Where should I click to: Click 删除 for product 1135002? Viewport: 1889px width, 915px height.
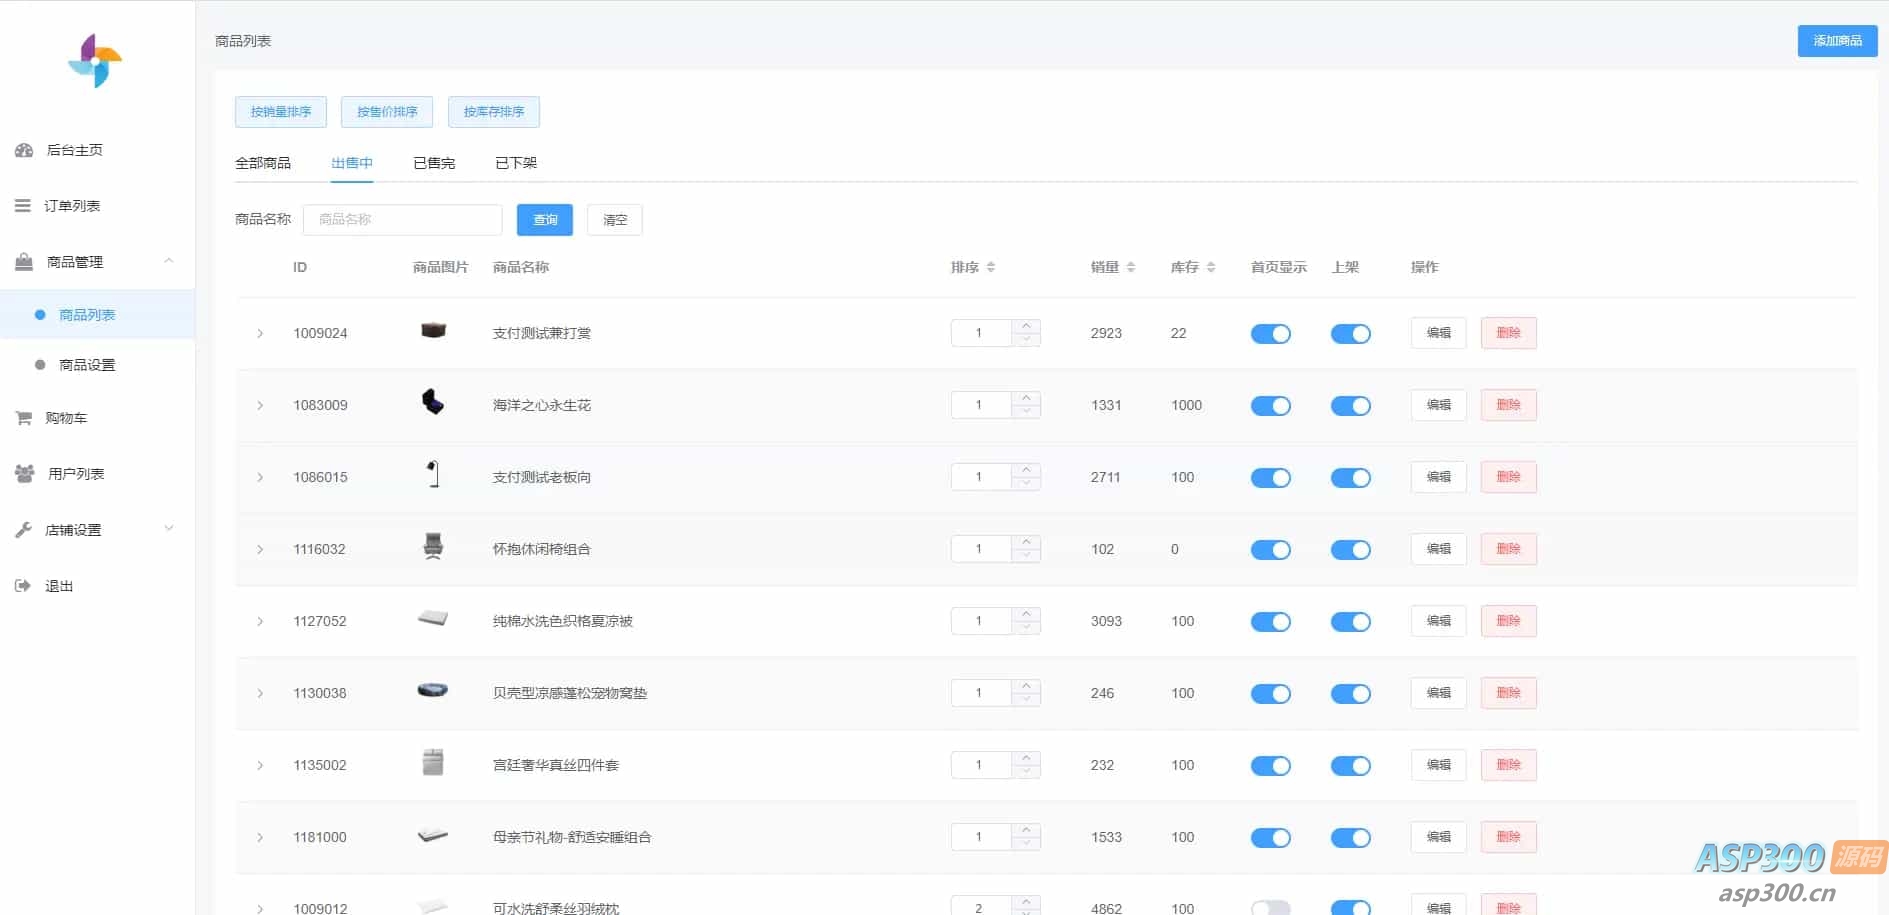coord(1509,765)
